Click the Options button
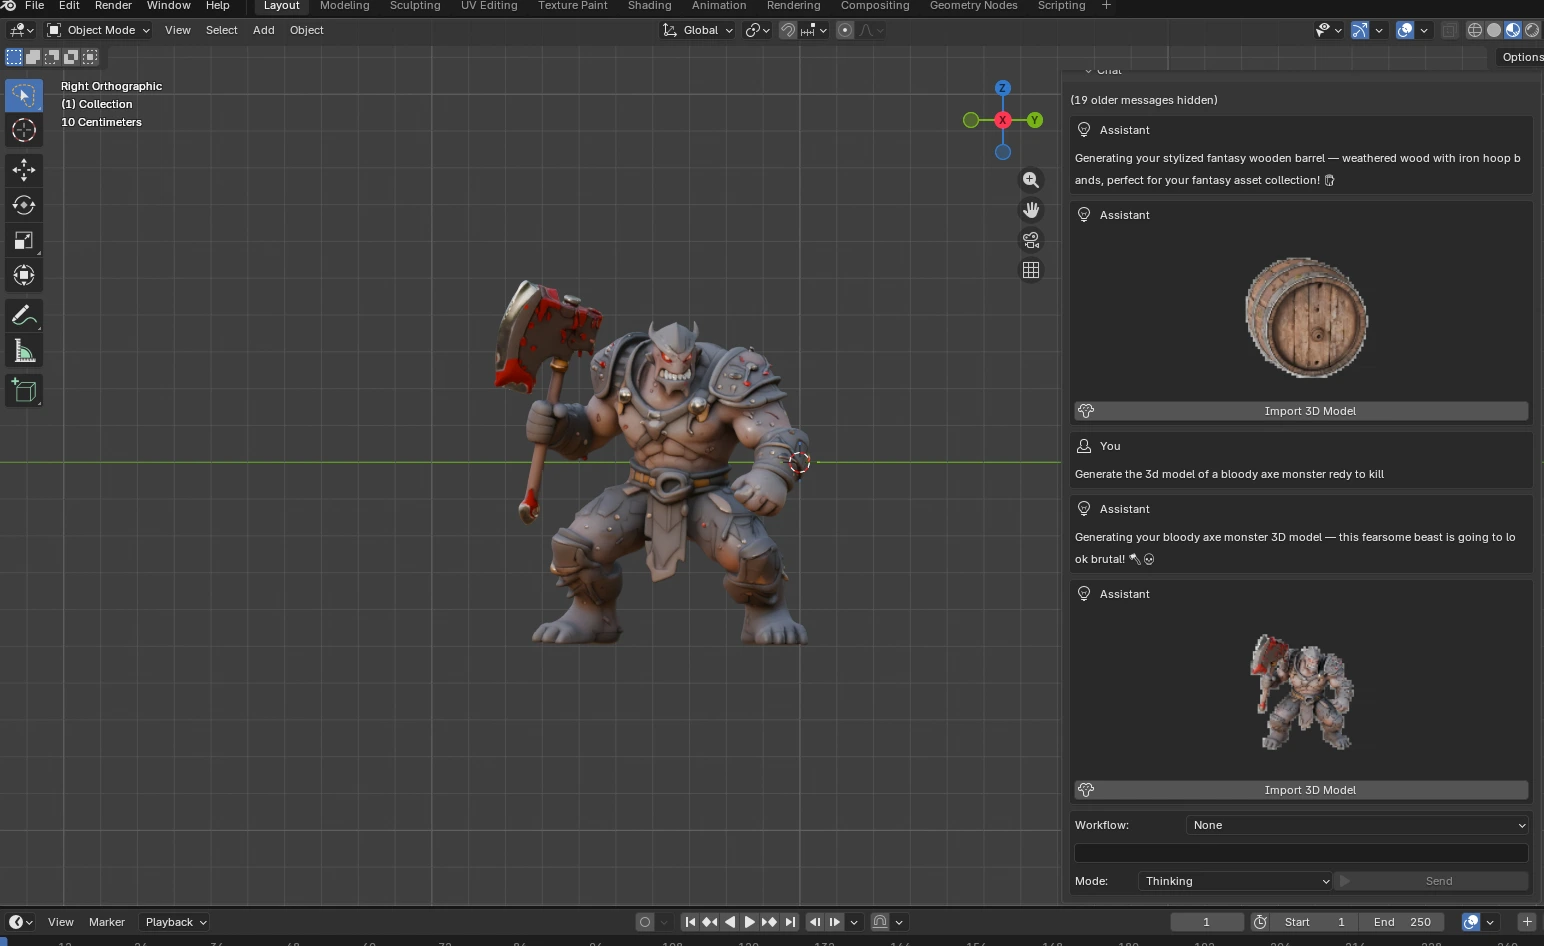1544x946 pixels. (1521, 57)
